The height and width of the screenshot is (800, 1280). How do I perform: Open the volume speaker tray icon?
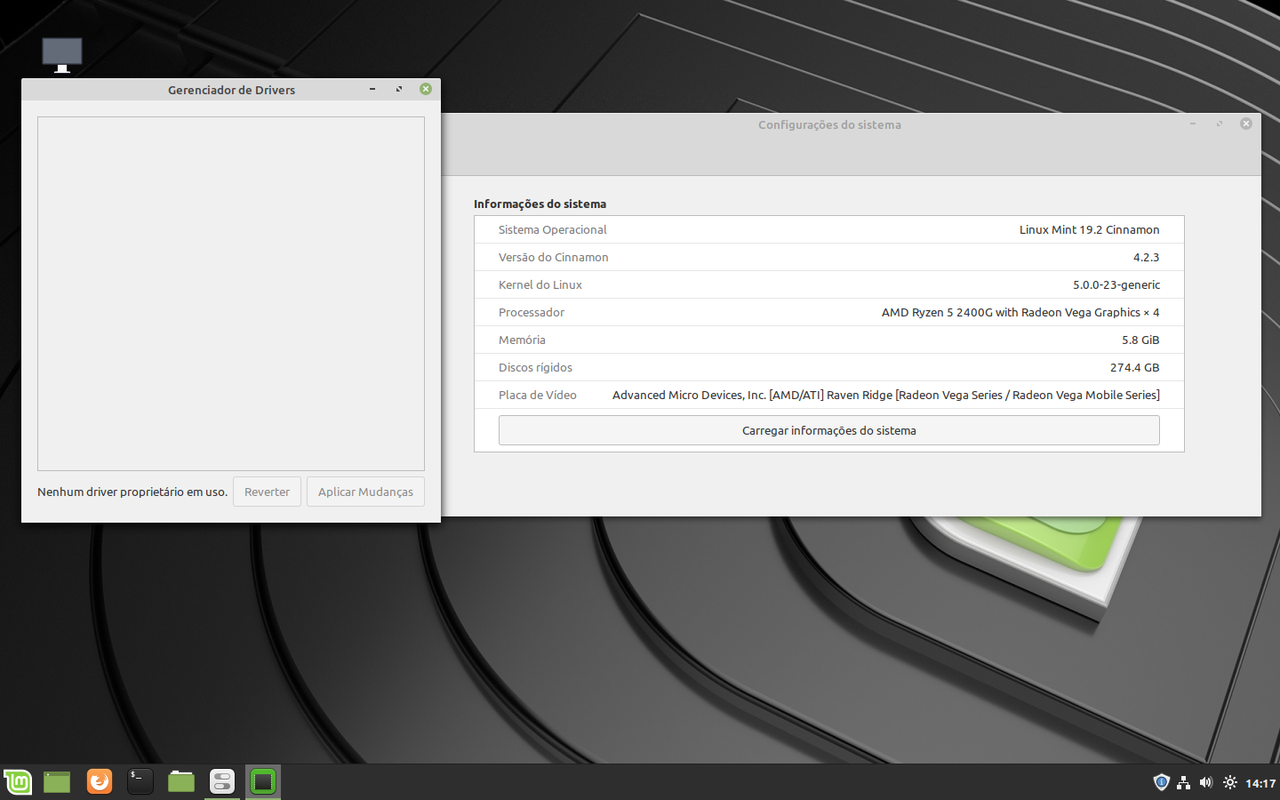point(1206,782)
